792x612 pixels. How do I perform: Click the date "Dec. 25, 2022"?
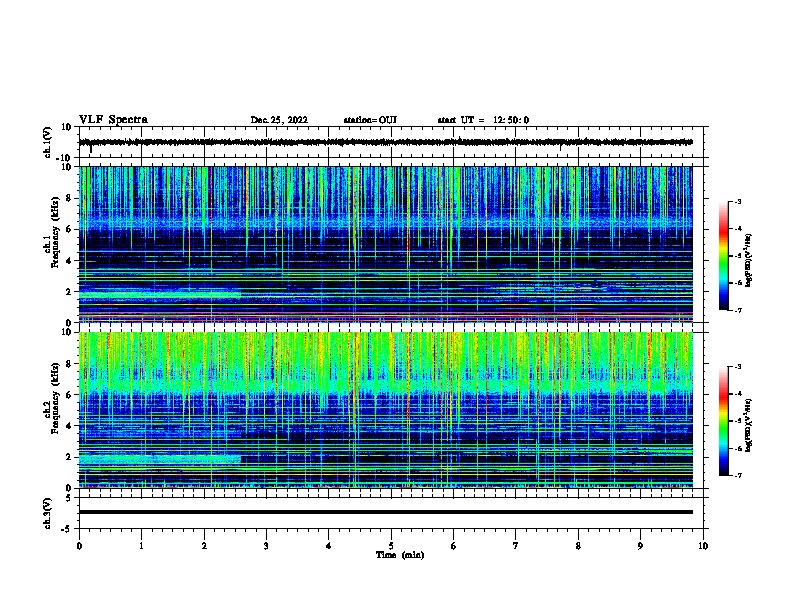(279, 120)
